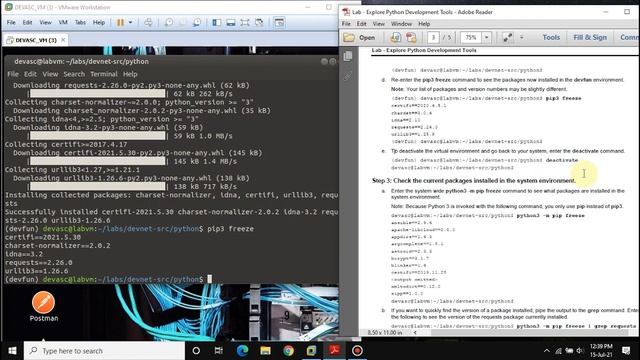Click the 75% zoom level field
640x360 pixels.
coord(471,38)
